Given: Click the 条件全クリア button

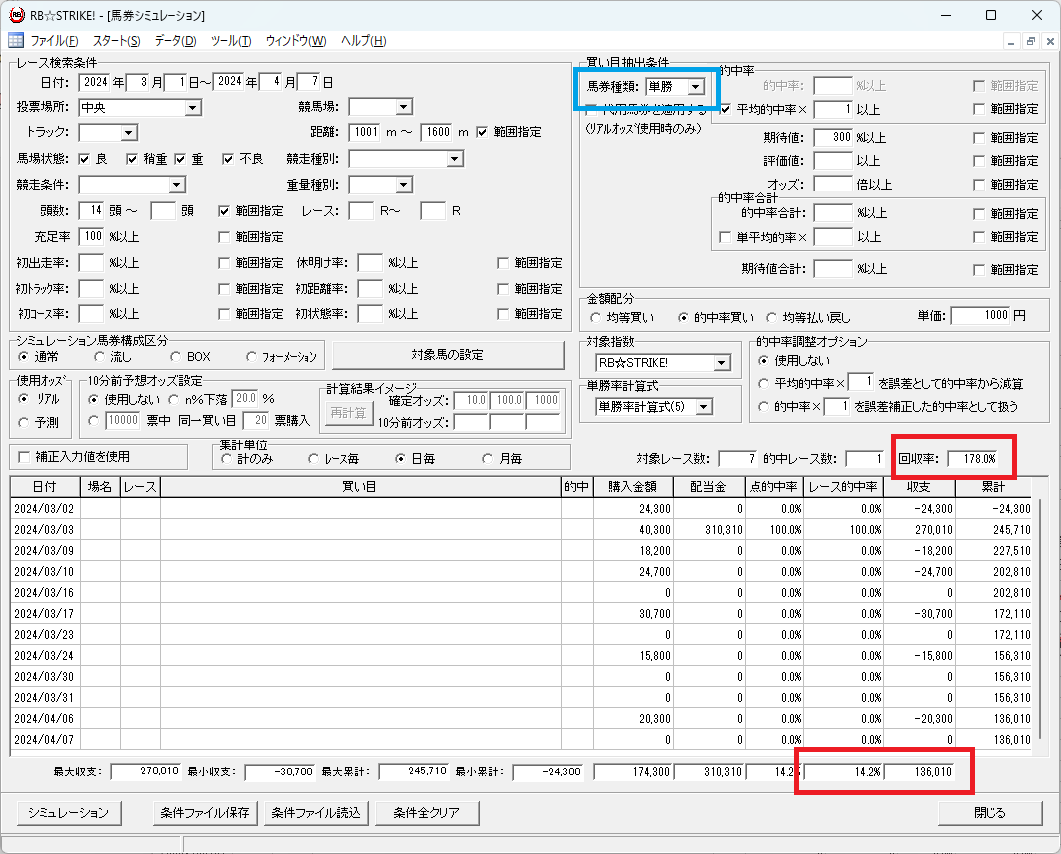Looking at the screenshot, I should [427, 813].
